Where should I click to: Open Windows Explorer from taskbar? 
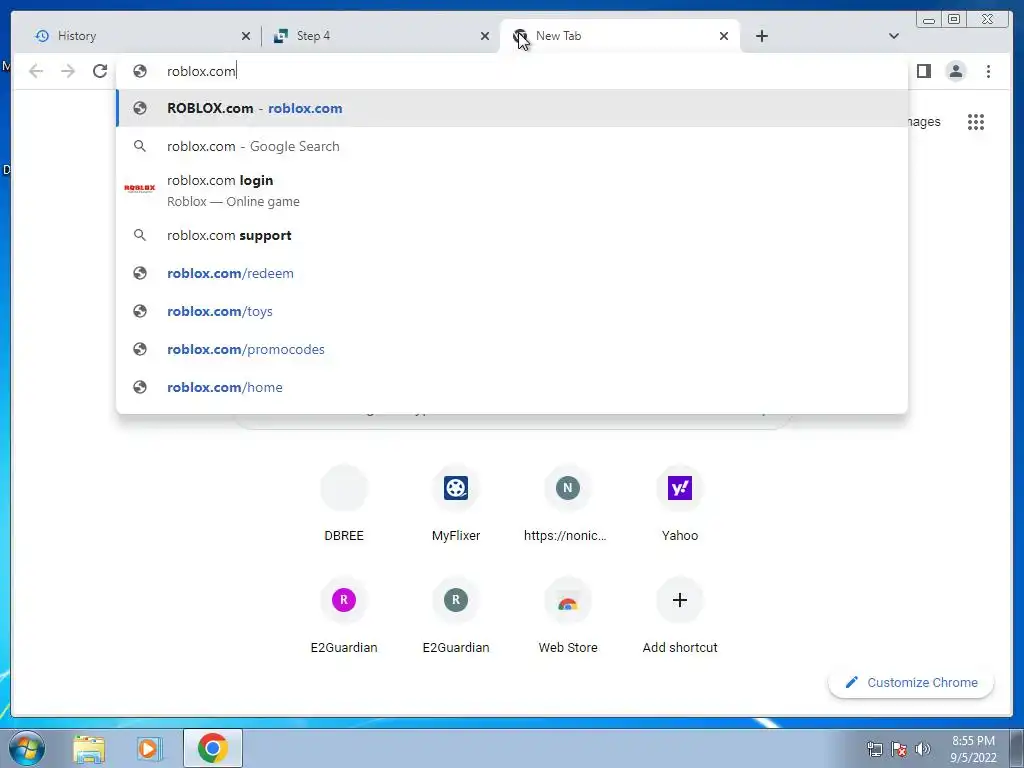pyautogui.click(x=89, y=748)
